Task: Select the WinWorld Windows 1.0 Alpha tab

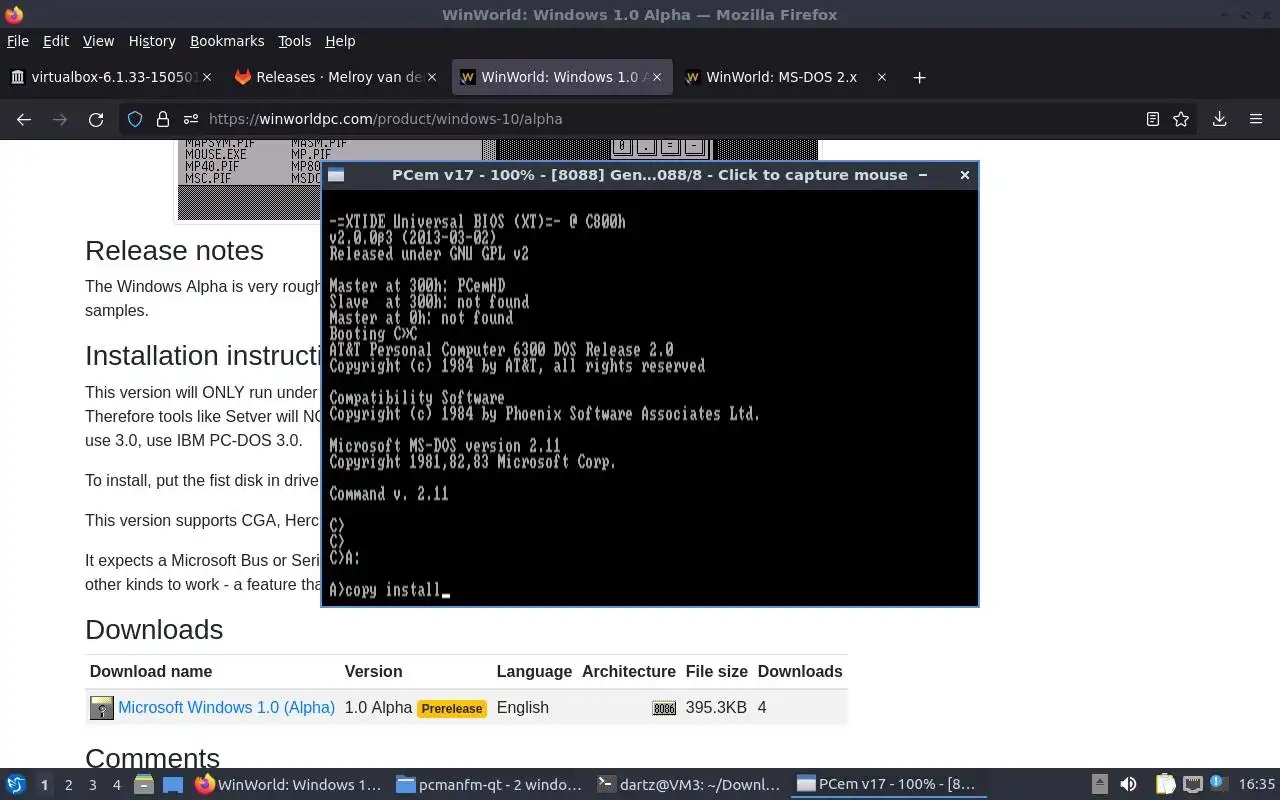Action: tap(562, 77)
